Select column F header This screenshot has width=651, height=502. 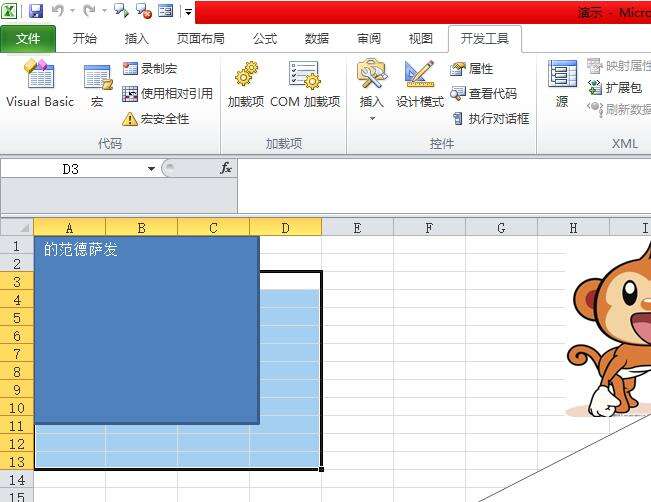[x=430, y=228]
